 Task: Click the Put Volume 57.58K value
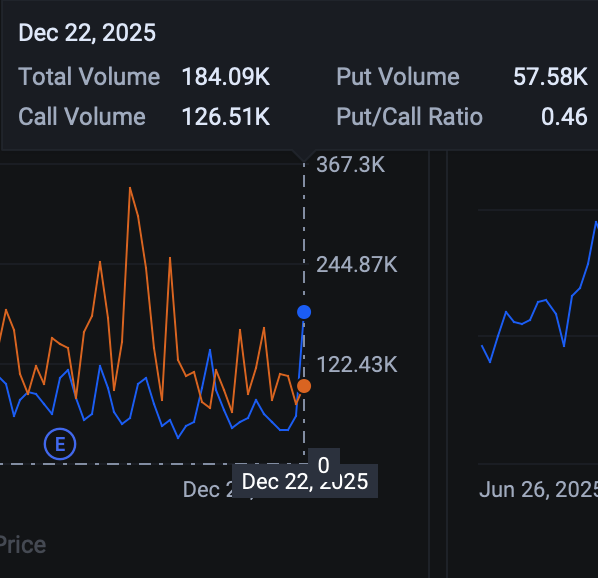(550, 77)
